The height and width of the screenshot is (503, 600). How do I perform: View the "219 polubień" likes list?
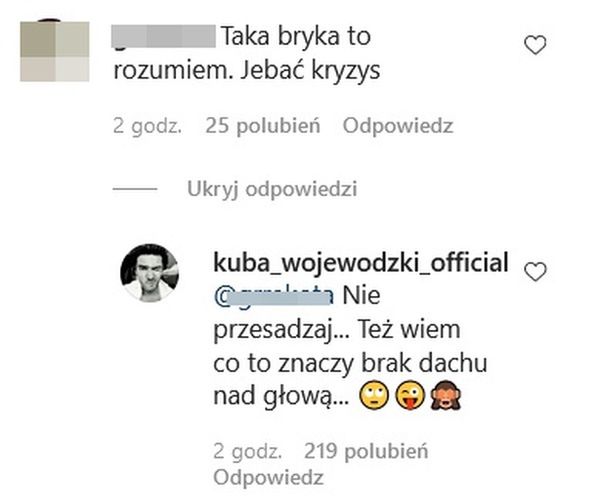366,451
